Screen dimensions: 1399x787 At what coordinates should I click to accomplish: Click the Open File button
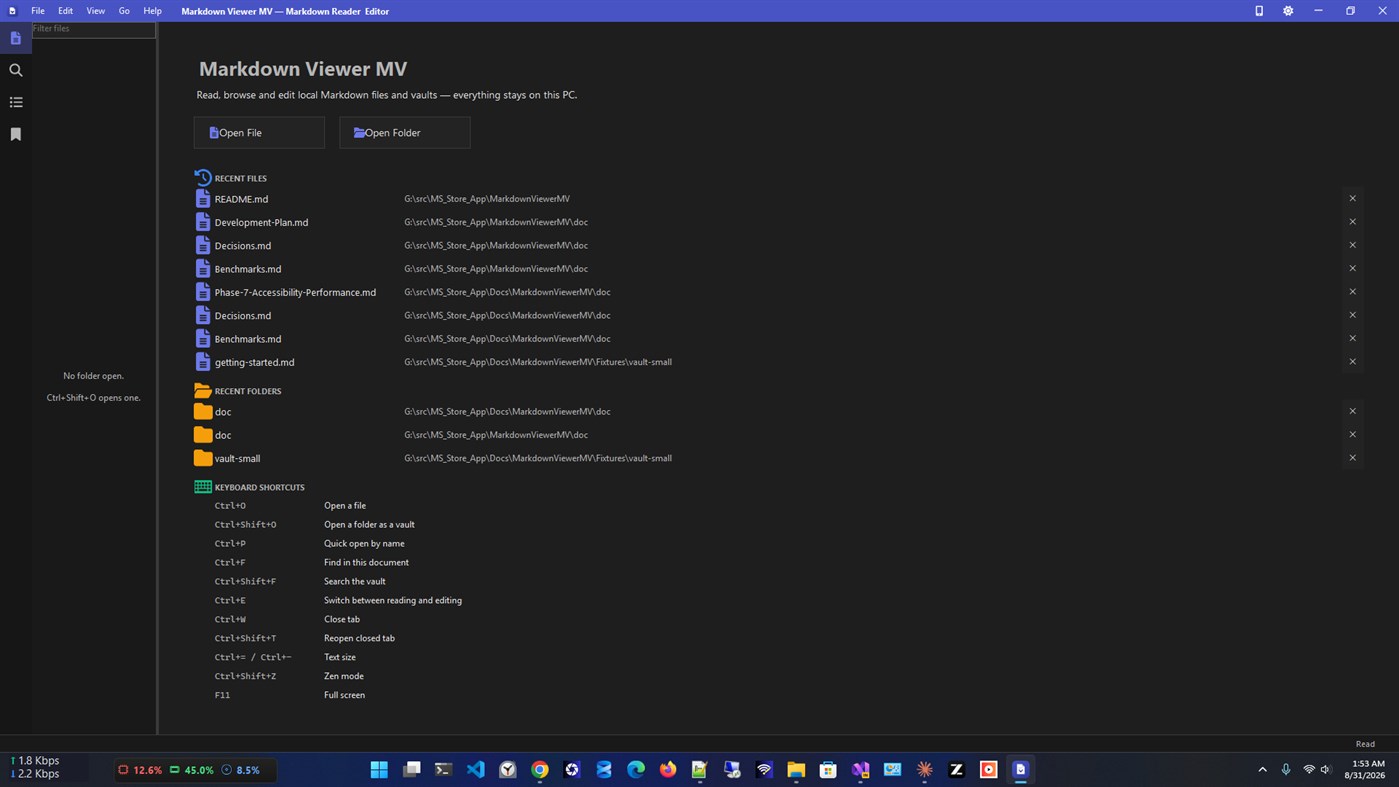[x=259, y=132]
